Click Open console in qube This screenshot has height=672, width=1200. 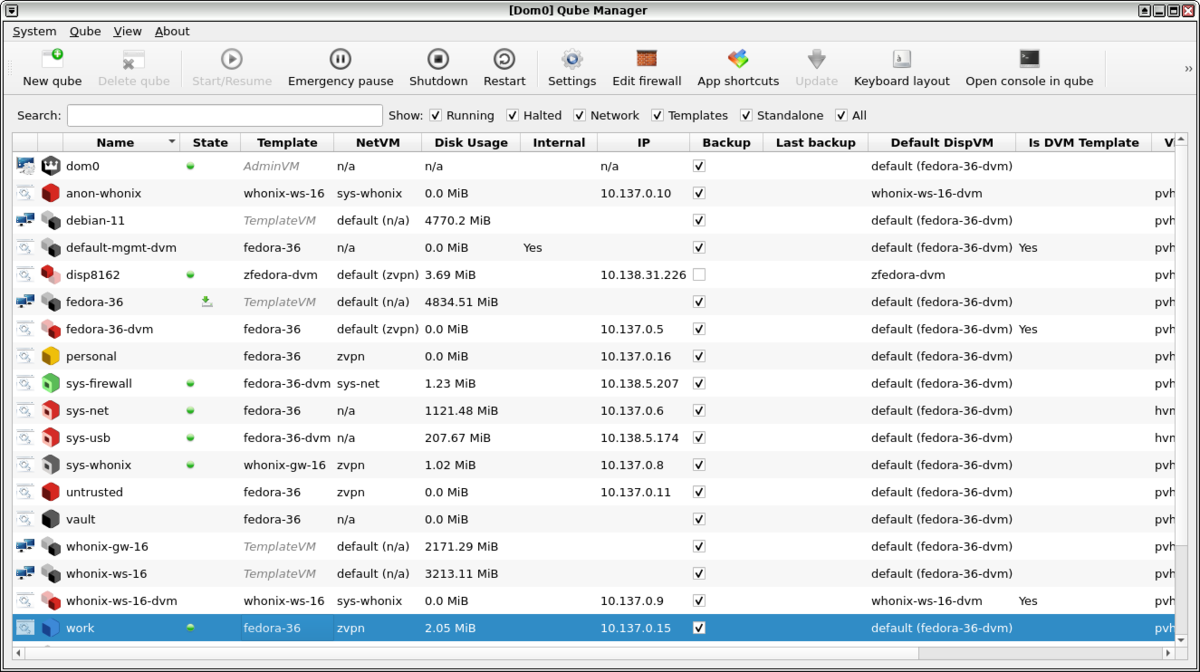click(x=1029, y=59)
